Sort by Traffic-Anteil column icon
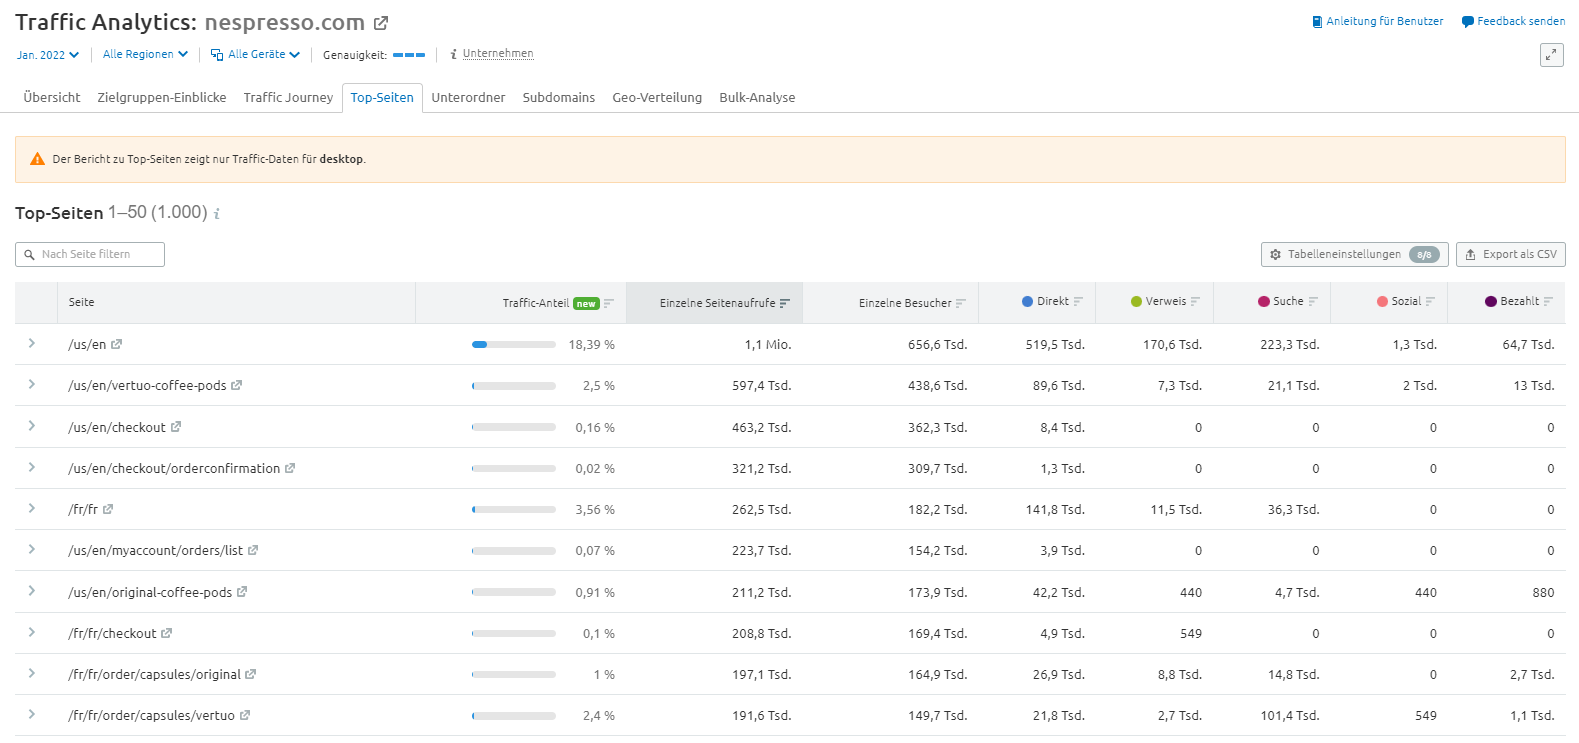Image resolution: width=1579 pixels, height=743 pixels. [609, 303]
